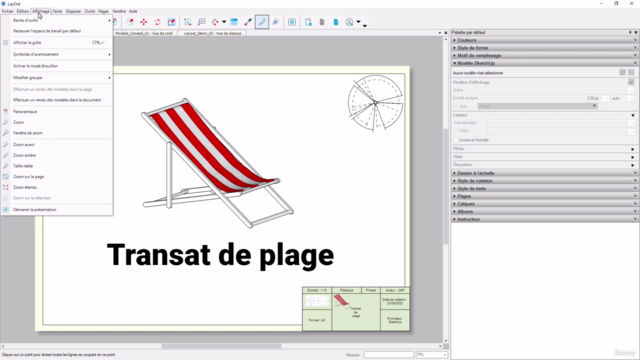Expand the Motif de remplissage panel
Screen dimensions: 640x360
click(455, 56)
